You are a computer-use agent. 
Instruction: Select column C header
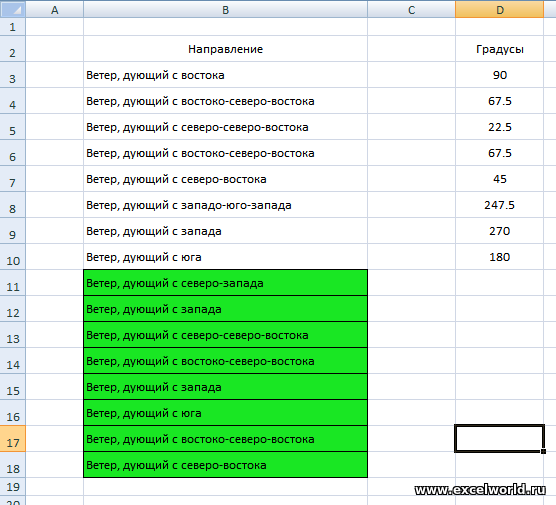411,9
